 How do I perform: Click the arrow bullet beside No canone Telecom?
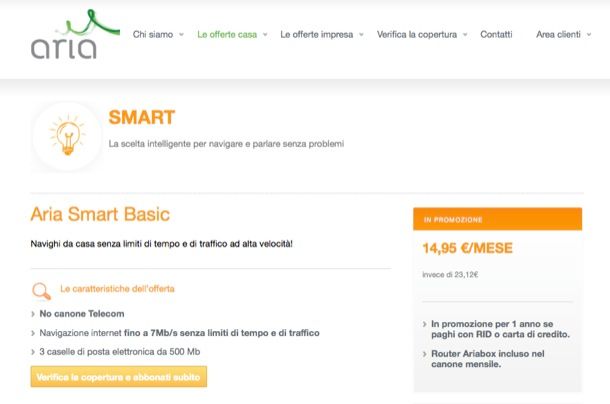(x=34, y=314)
